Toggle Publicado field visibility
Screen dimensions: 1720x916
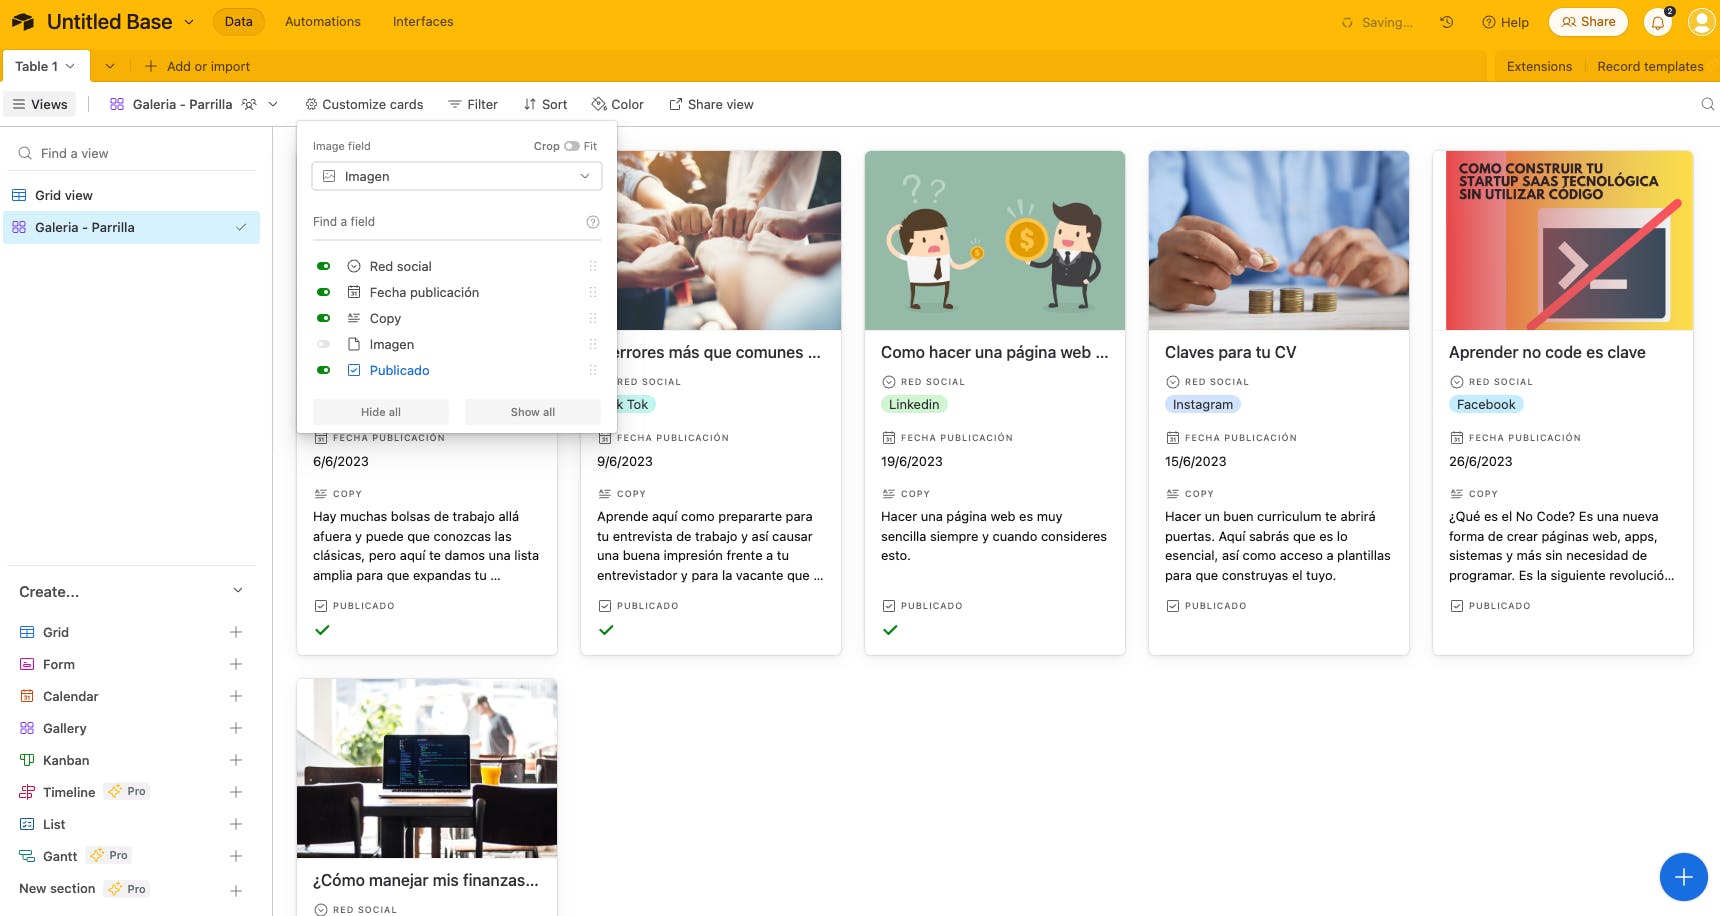[x=323, y=370]
